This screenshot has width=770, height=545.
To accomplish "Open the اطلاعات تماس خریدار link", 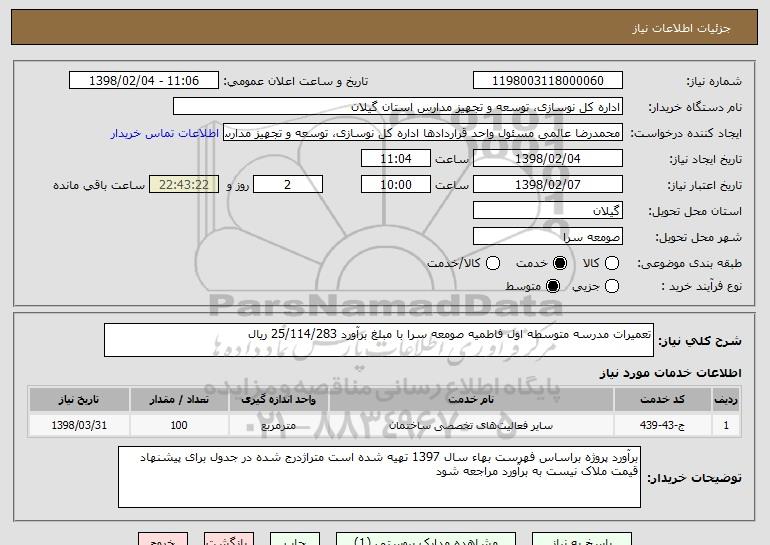I will [x=165, y=134].
